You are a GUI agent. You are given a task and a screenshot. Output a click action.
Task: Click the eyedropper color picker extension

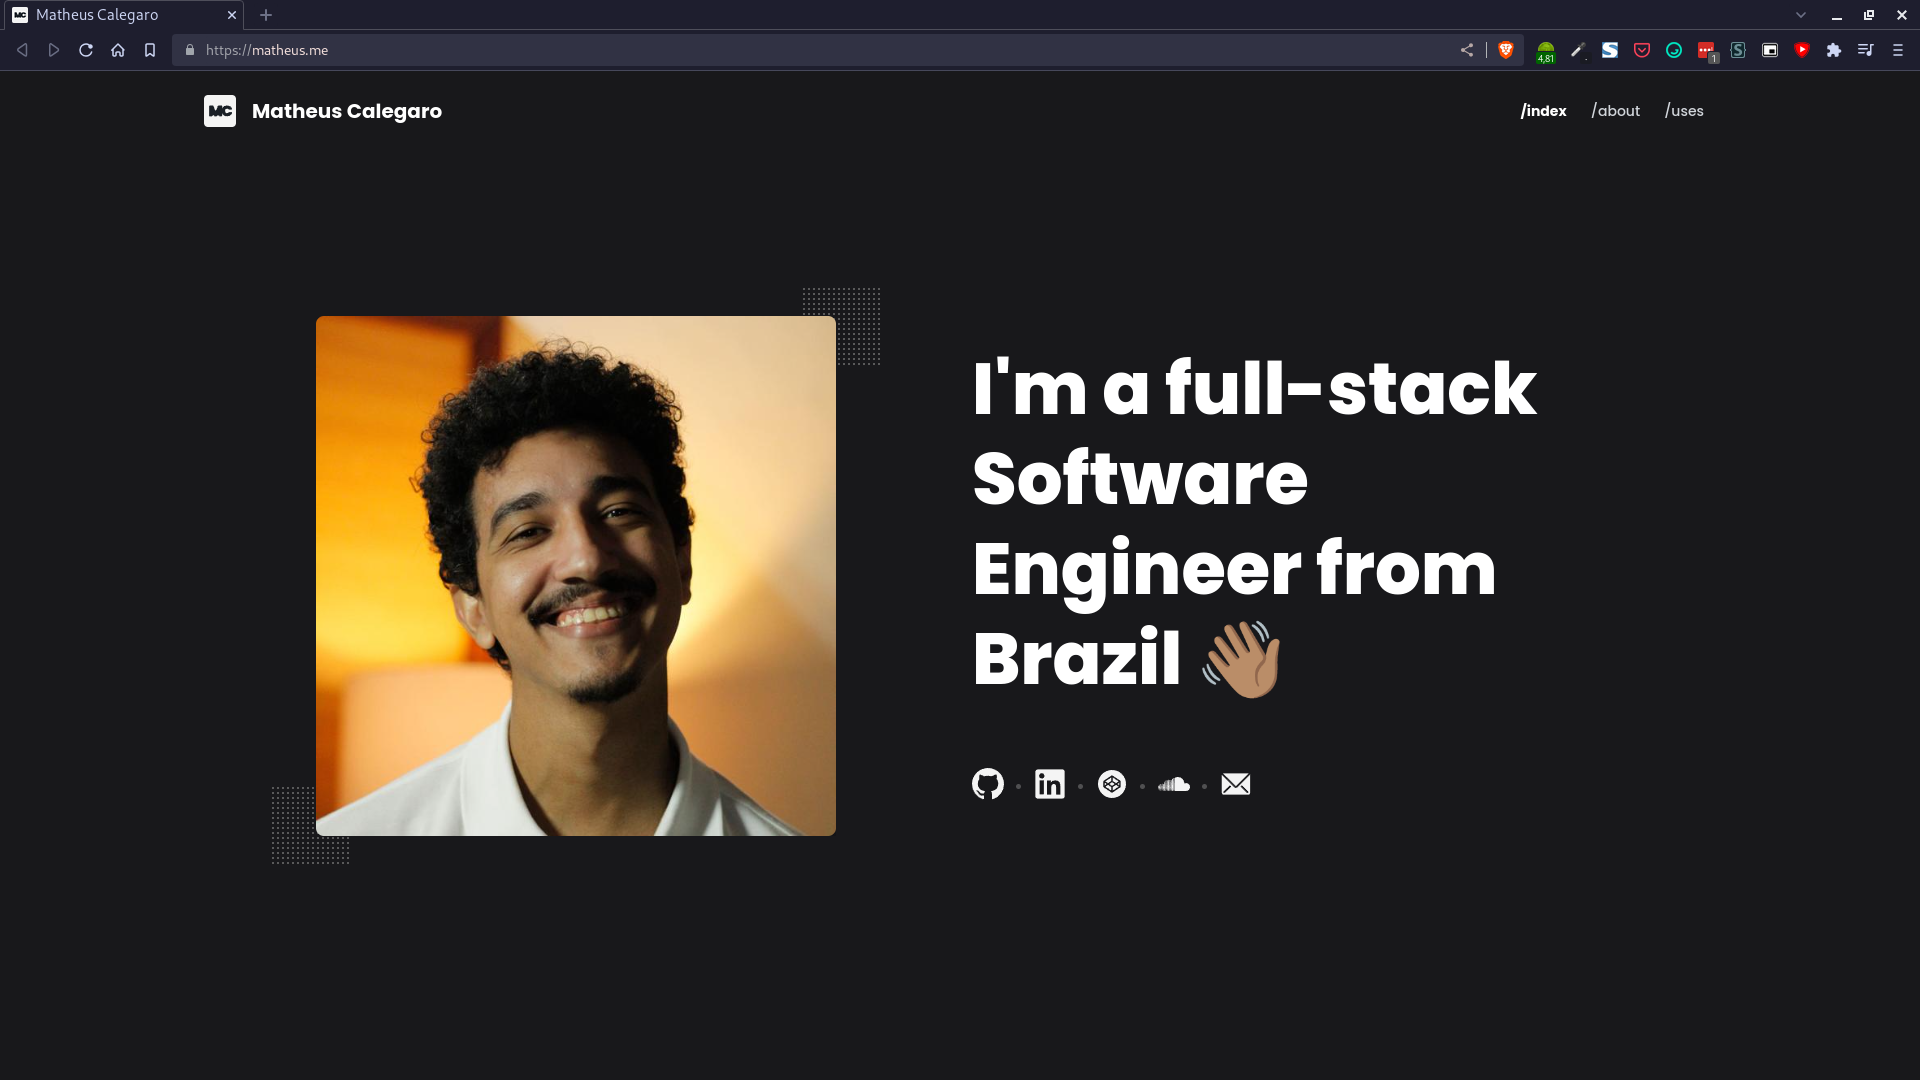pos(1578,50)
